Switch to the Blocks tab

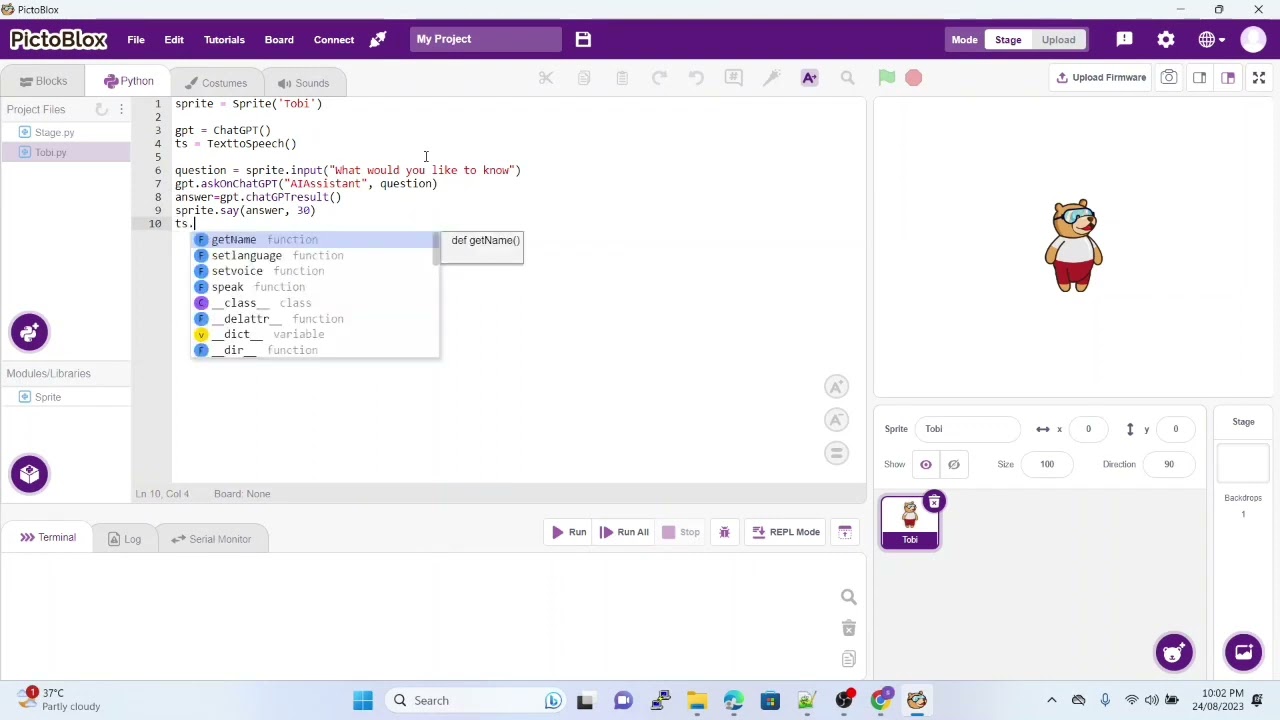(x=43, y=82)
